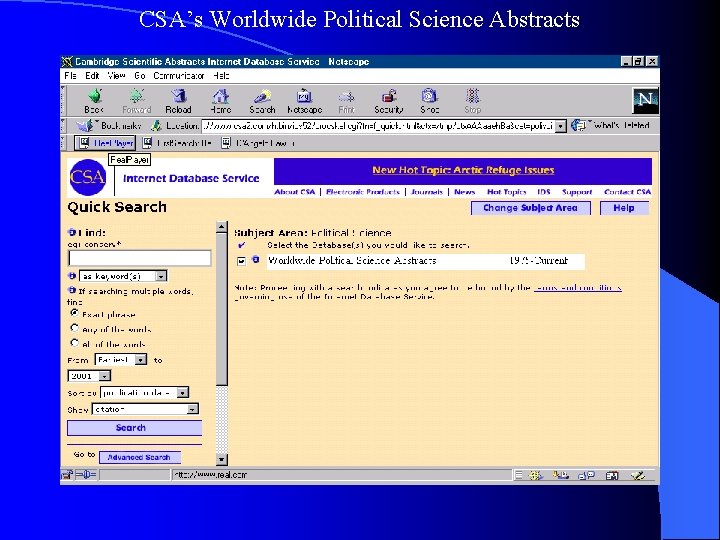The width and height of the screenshot is (720, 540).
Task: Click the Stop toolbar icon
Action: click(472, 101)
